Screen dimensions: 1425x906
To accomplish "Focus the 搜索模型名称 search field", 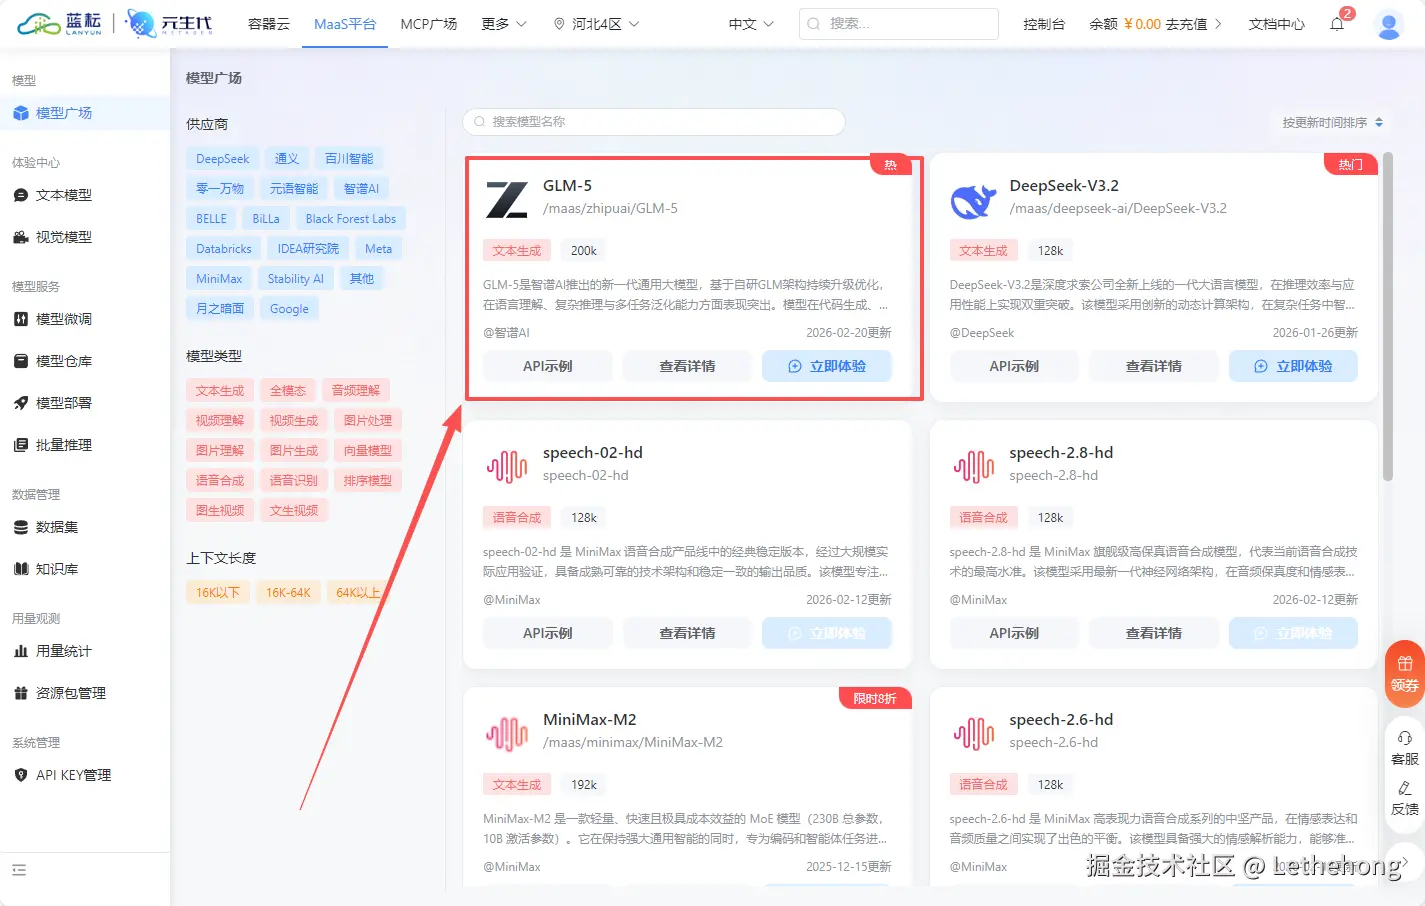I will 654,122.
